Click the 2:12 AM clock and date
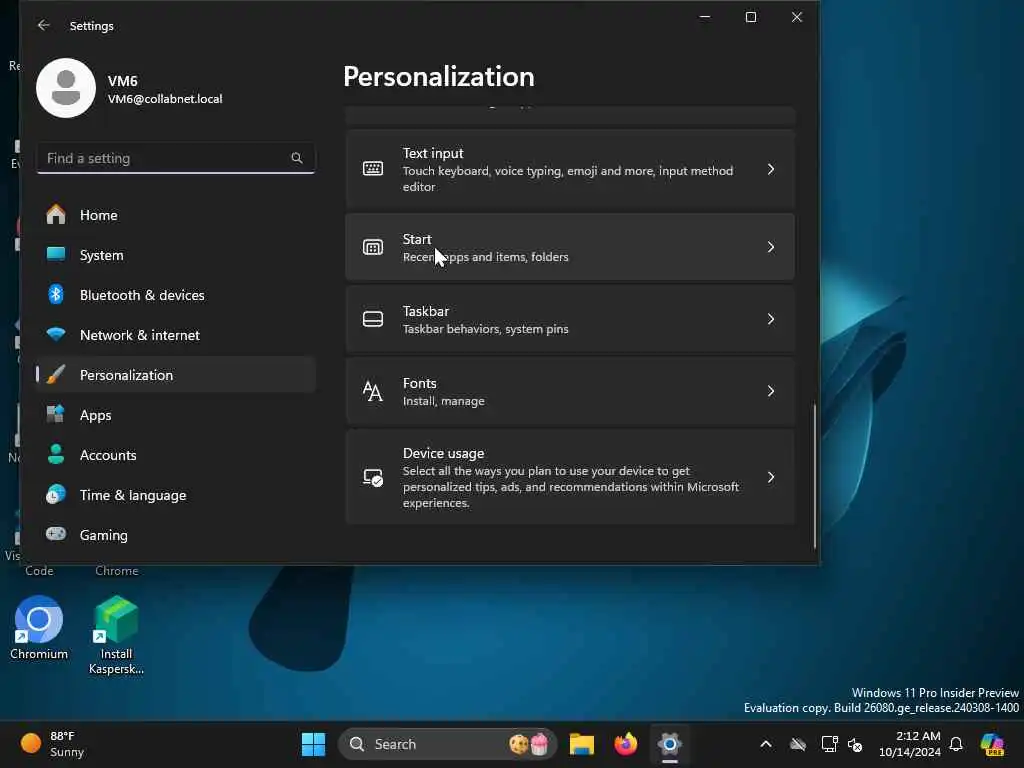Screen dimensions: 1024x768 tap(909, 744)
